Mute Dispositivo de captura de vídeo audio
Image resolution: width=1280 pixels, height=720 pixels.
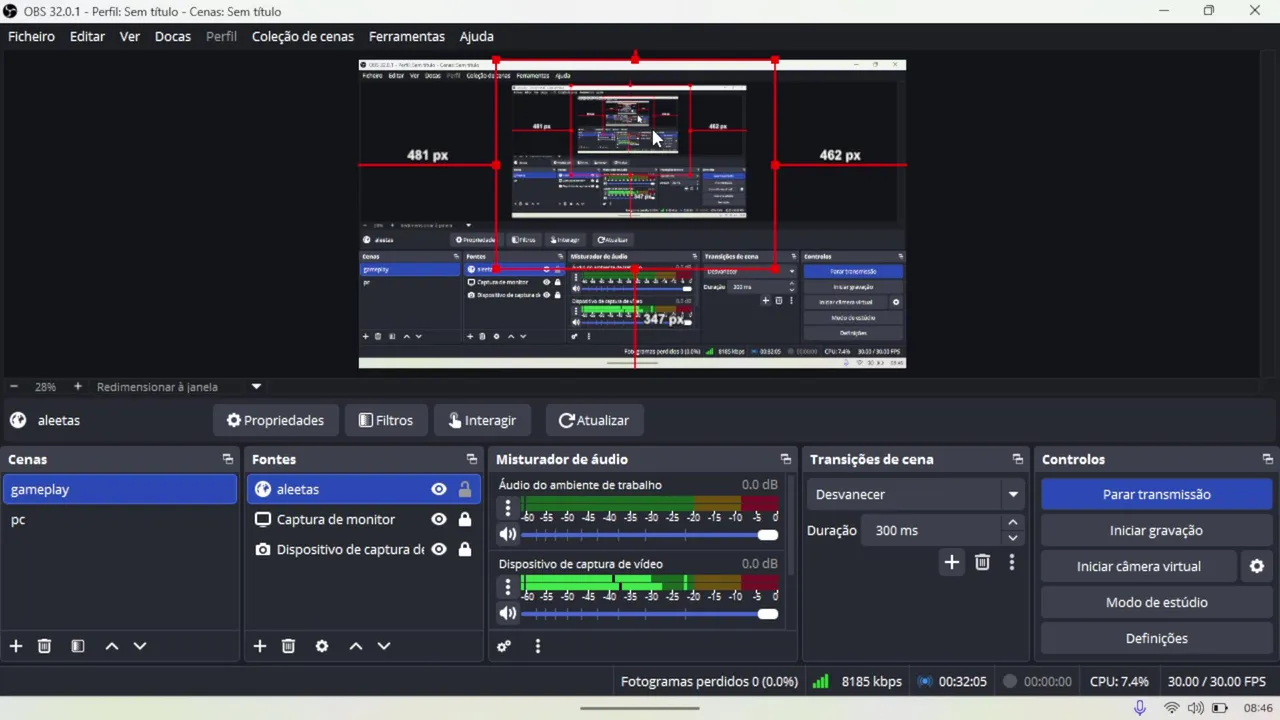click(x=508, y=614)
